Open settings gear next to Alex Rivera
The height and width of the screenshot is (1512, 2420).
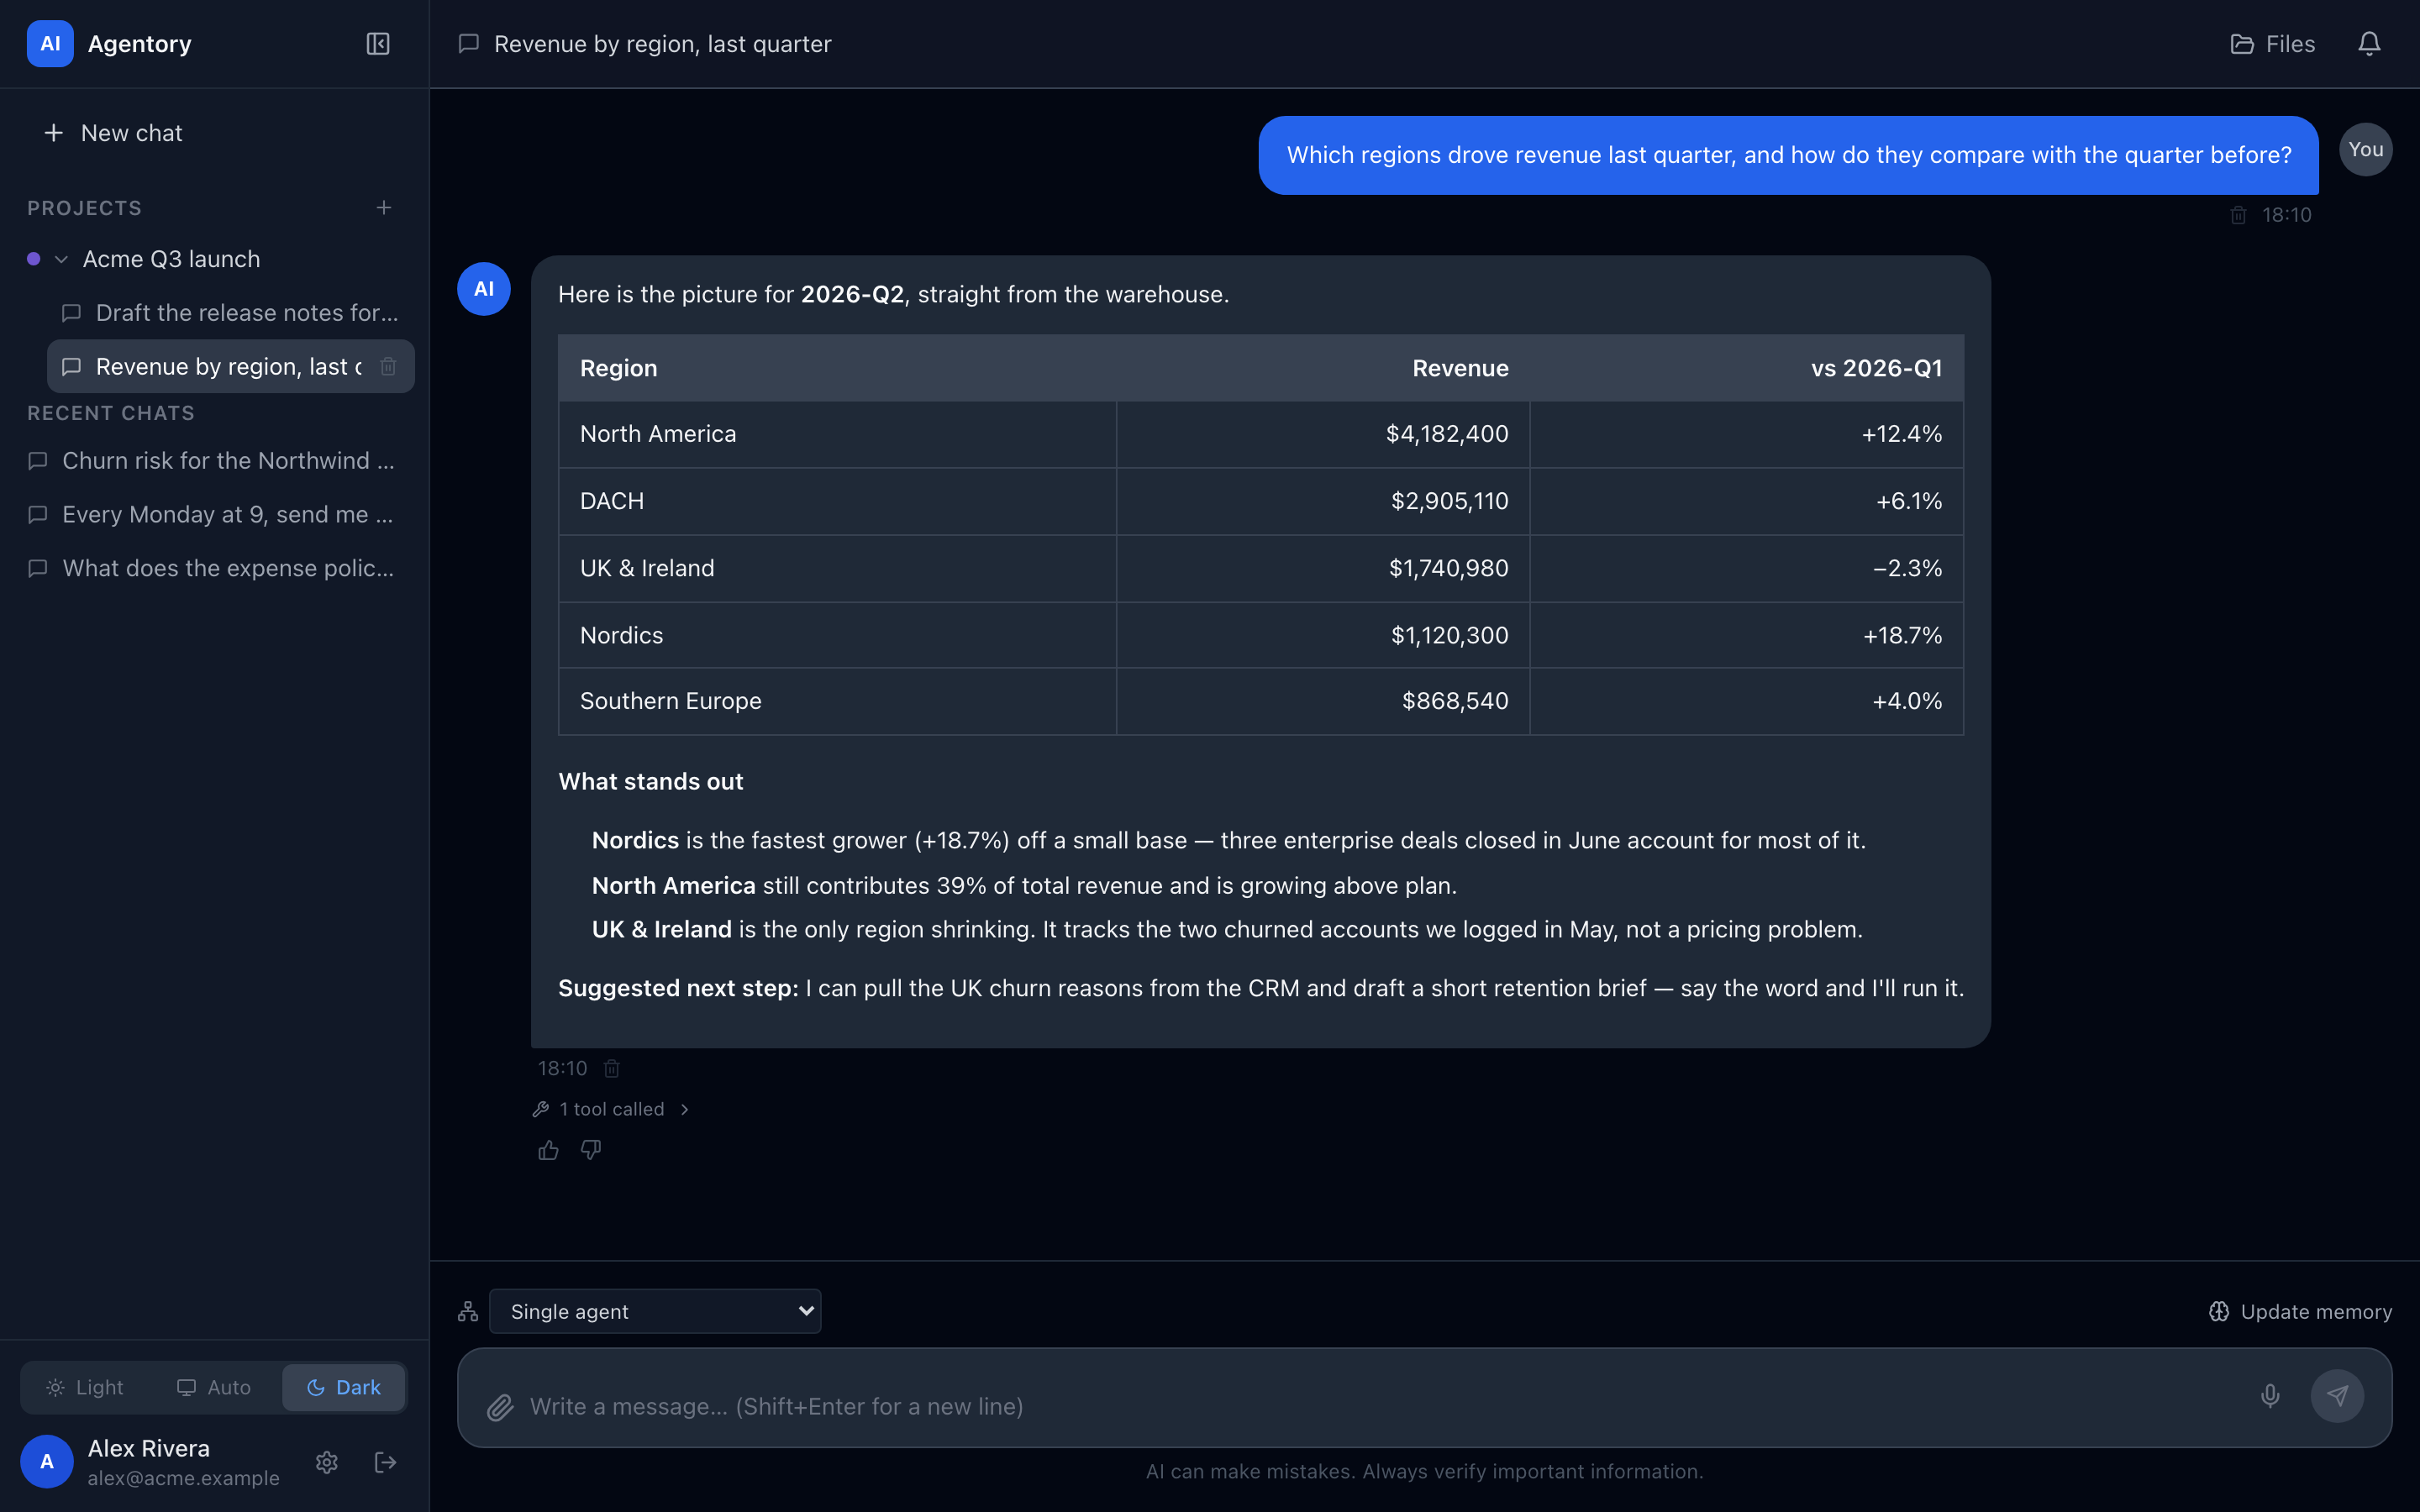click(327, 1462)
